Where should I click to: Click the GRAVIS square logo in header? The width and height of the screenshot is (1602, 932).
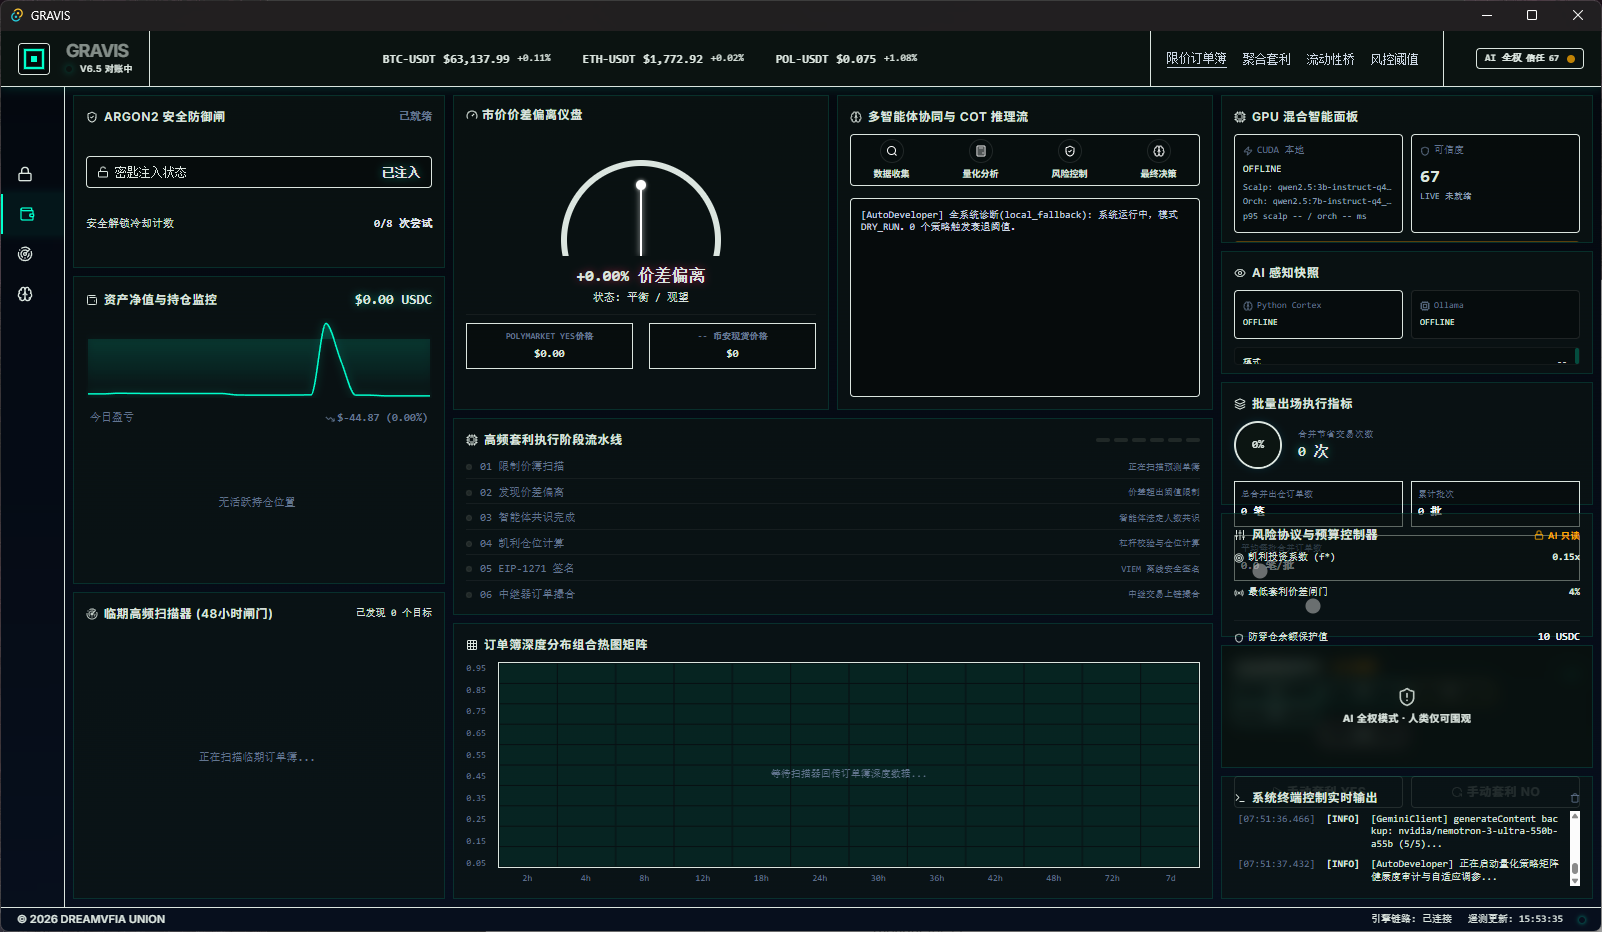coord(34,59)
